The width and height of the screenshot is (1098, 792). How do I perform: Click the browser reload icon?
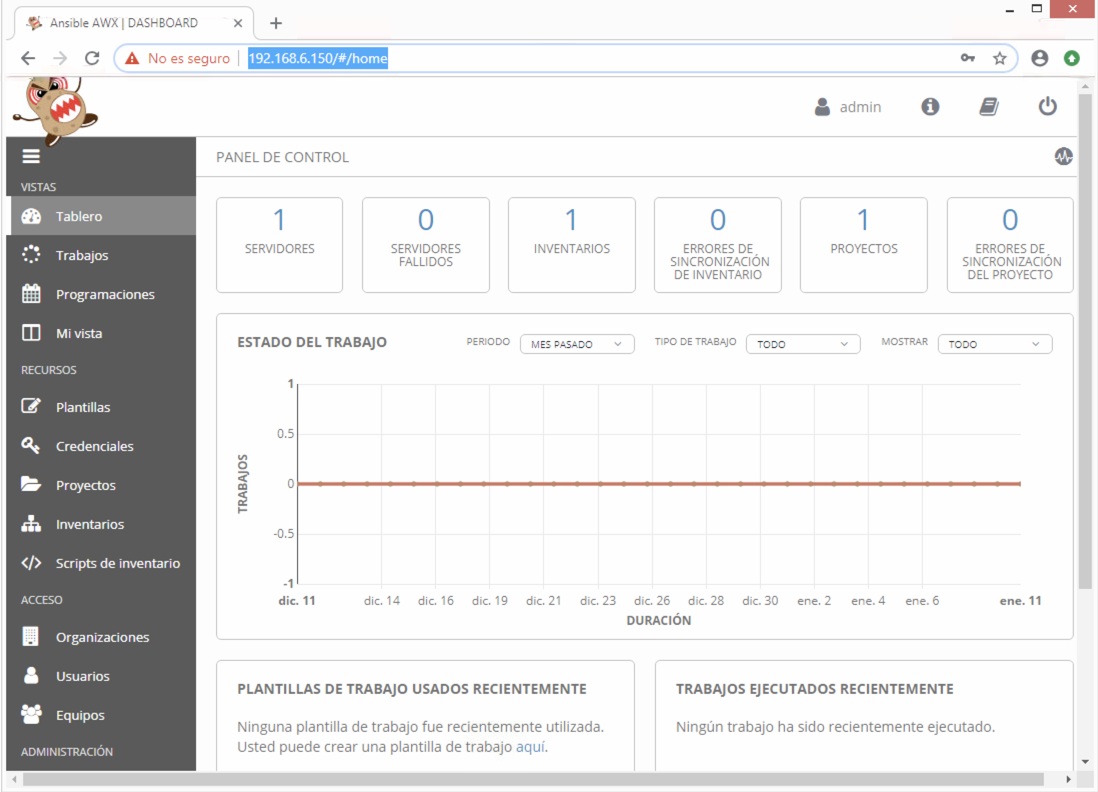[92, 58]
